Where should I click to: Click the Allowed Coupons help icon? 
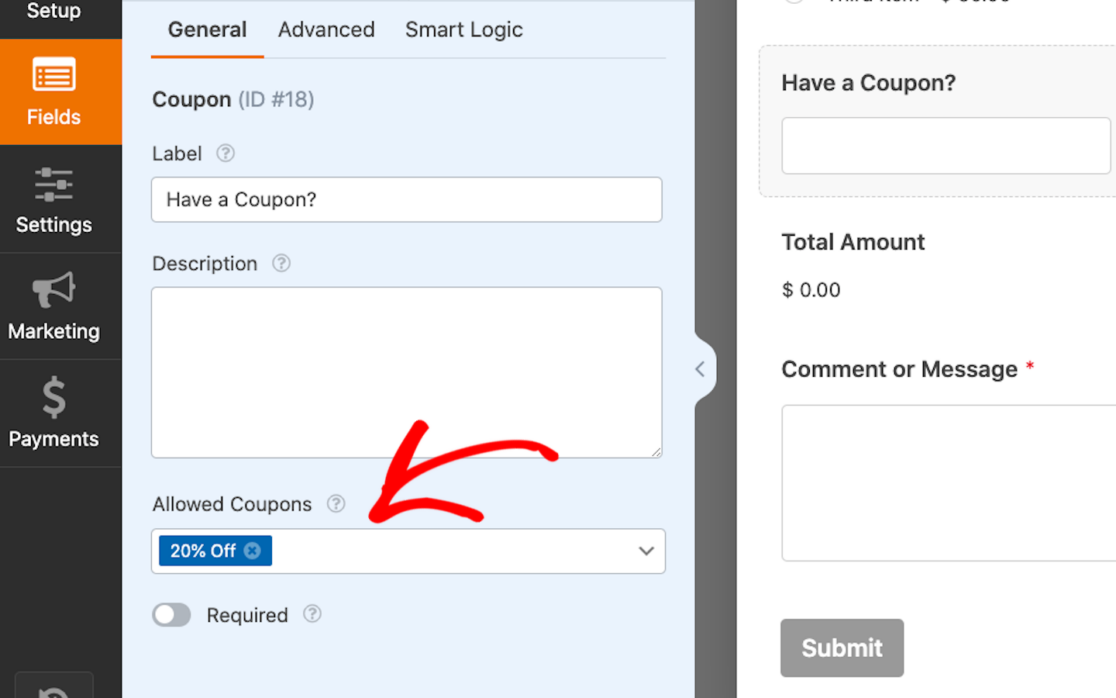[x=336, y=504]
